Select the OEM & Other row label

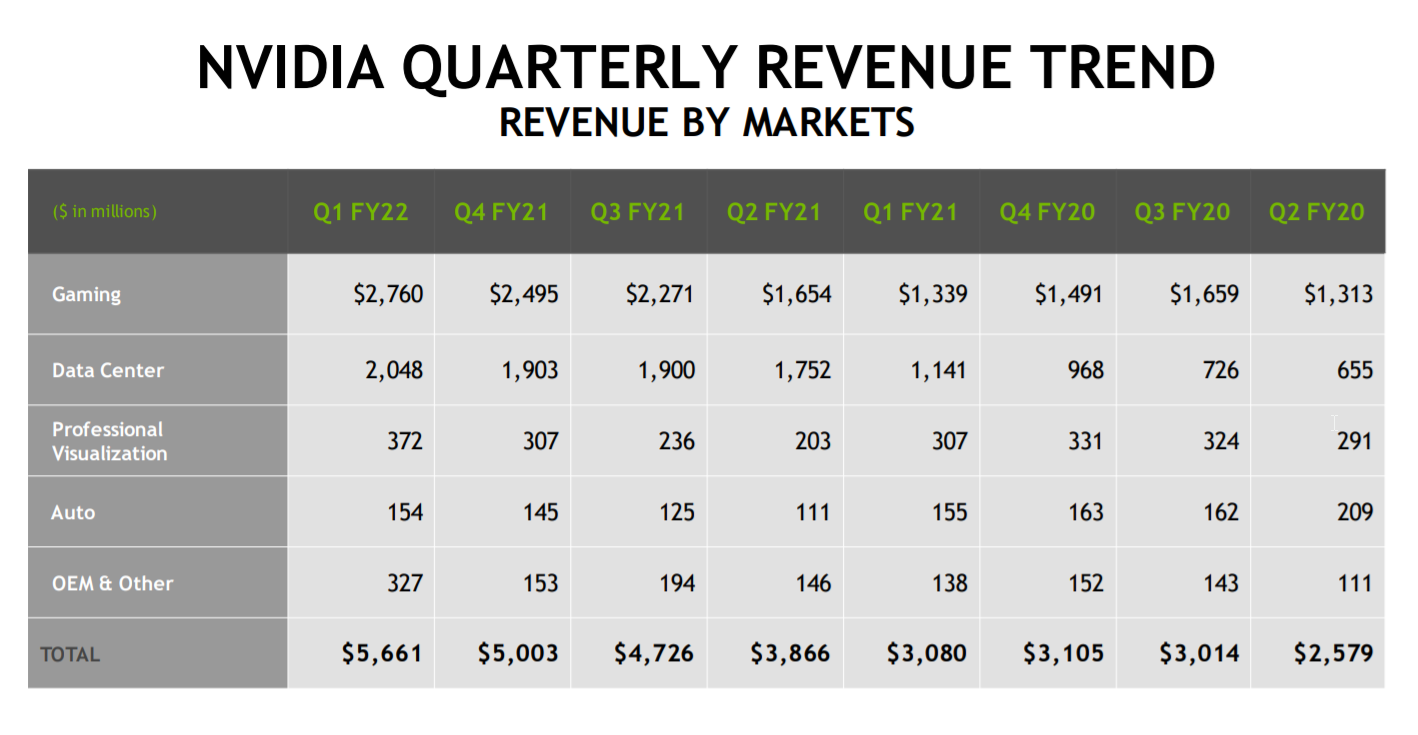click(x=113, y=583)
